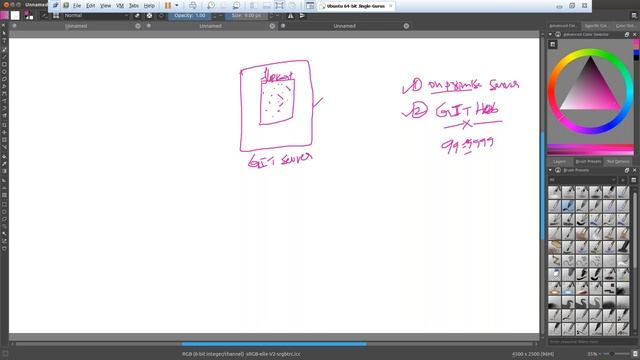640x360 pixels.
Task: Select the Elliptical selection tool
Action: pos(4,211)
